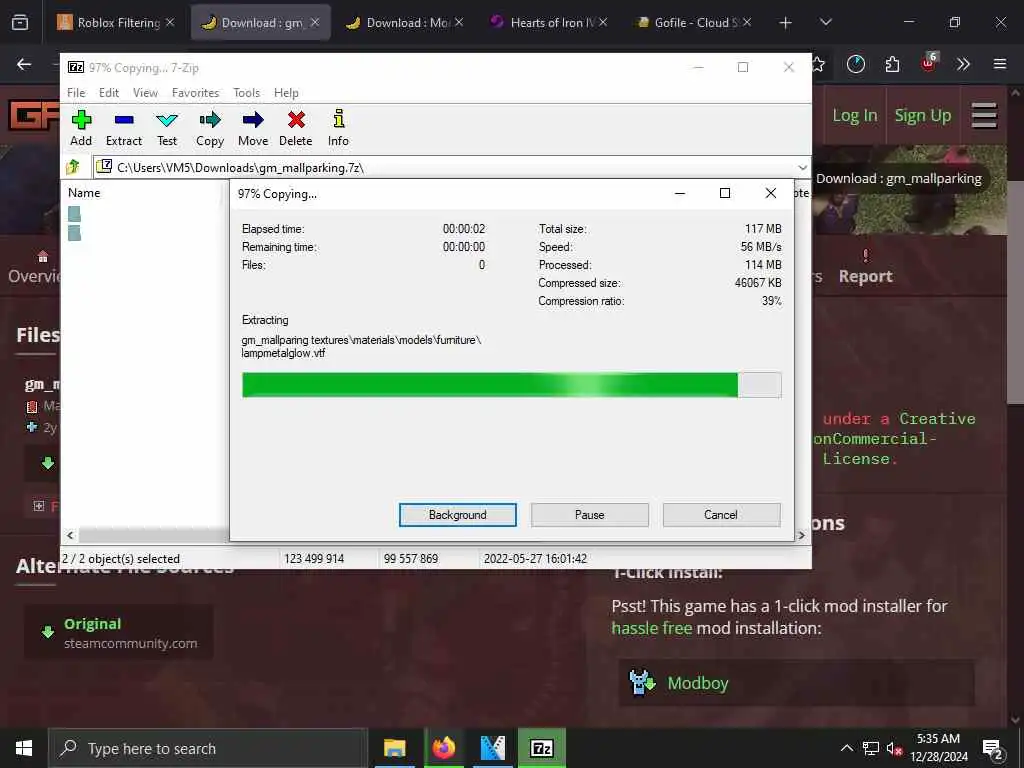Viewport: 1024px width, 768px height.
Task: Switch to the Gofile Cloud browser tab
Action: coord(692,22)
